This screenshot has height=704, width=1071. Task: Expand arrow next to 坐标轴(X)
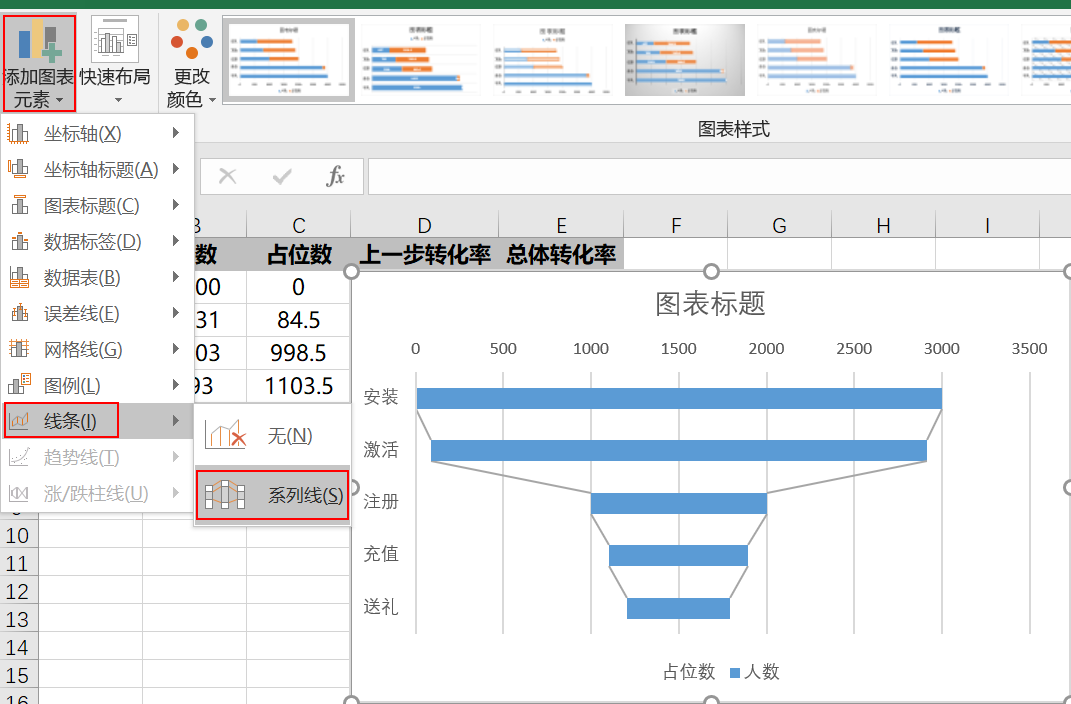(x=176, y=132)
